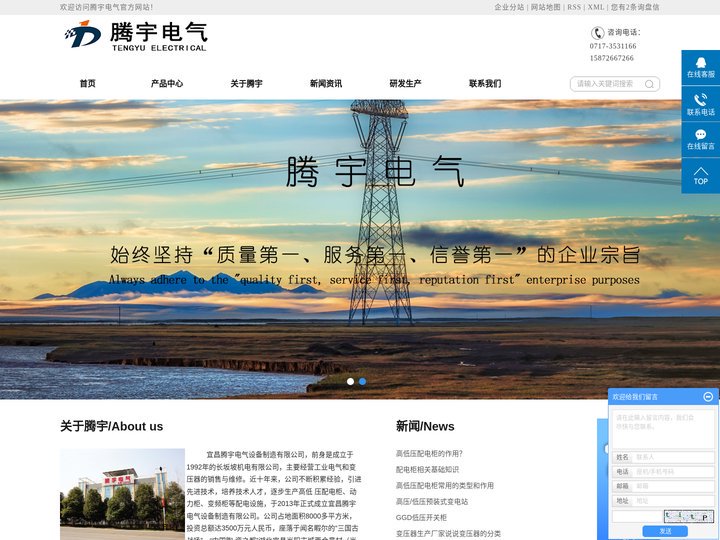720x540 pixels.
Task: Click the 电话 phone input field
Action: 674,472
